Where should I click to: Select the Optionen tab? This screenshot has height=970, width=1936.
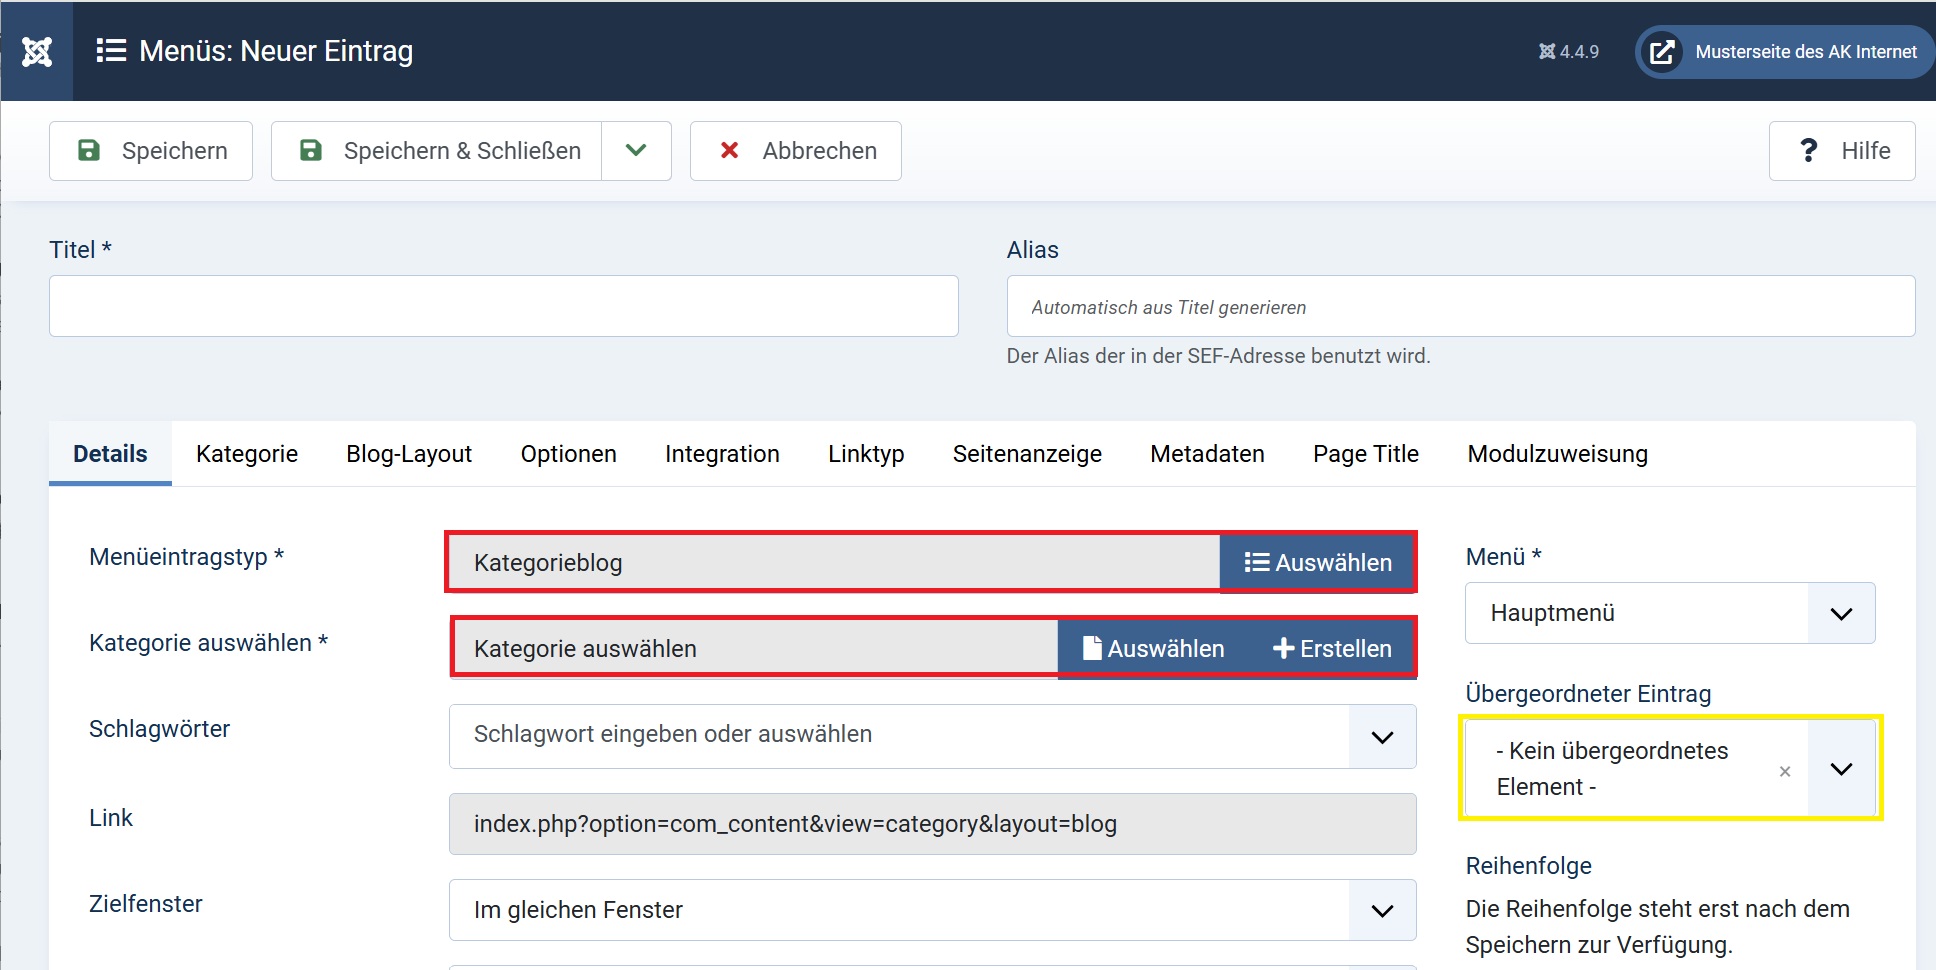(568, 454)
